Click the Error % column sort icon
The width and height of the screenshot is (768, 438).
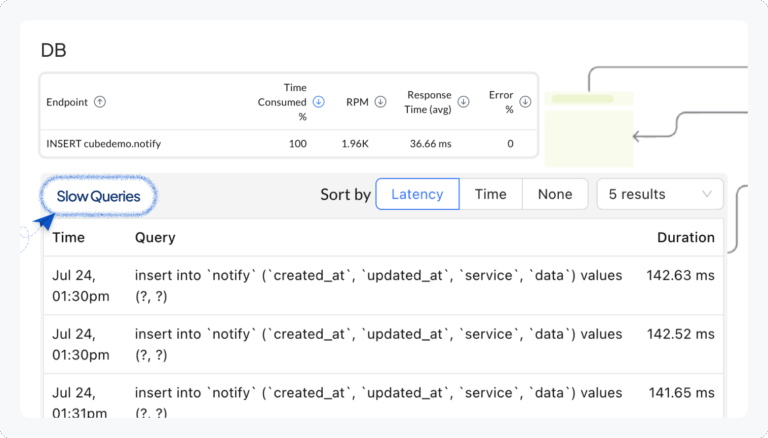click(525, 101)
